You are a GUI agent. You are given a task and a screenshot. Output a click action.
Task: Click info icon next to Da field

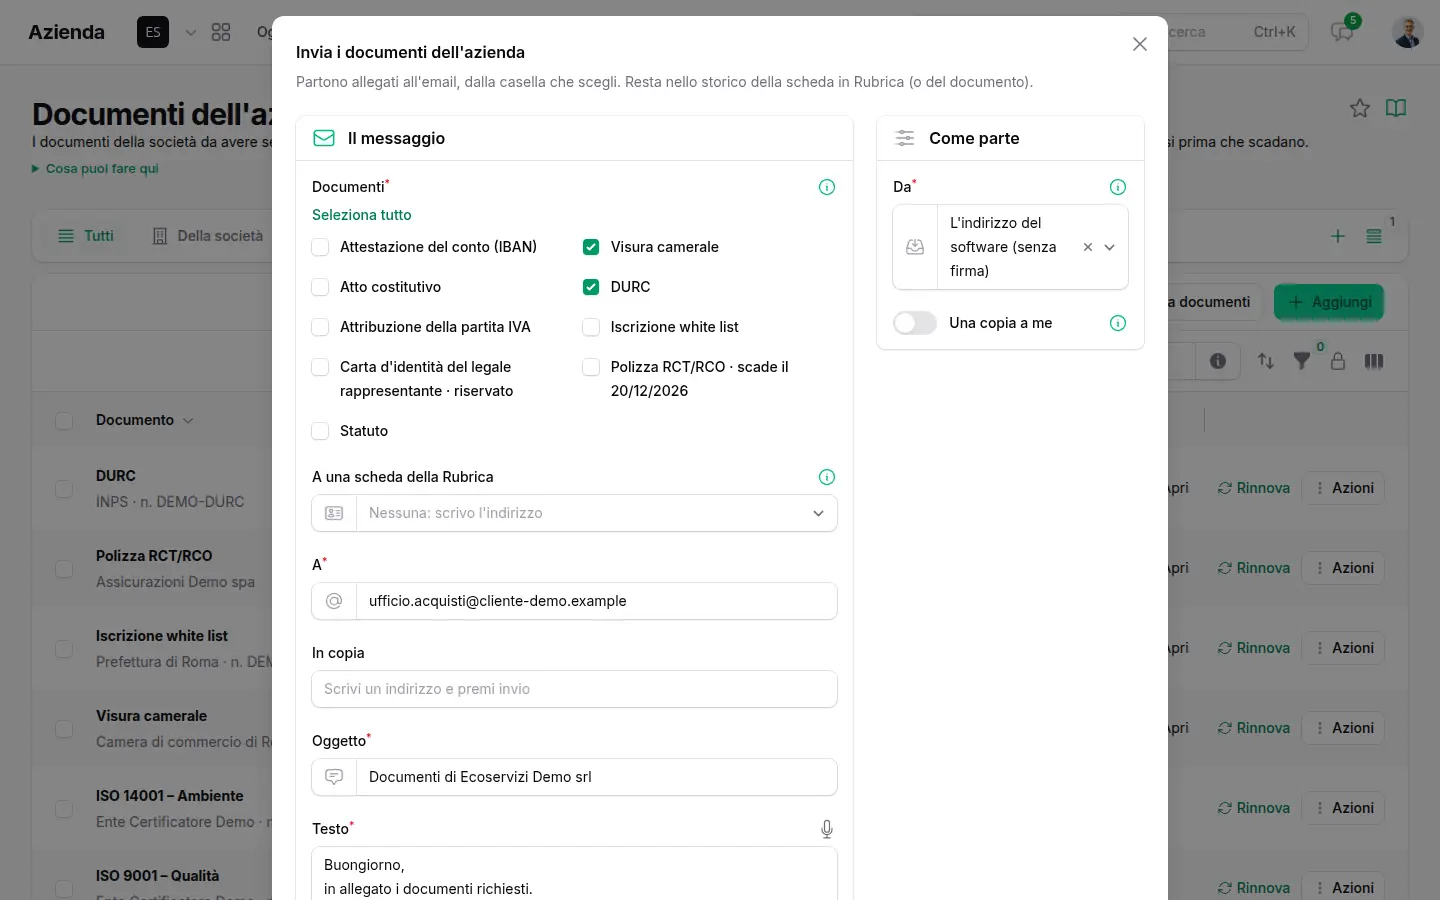[1118, 187]
